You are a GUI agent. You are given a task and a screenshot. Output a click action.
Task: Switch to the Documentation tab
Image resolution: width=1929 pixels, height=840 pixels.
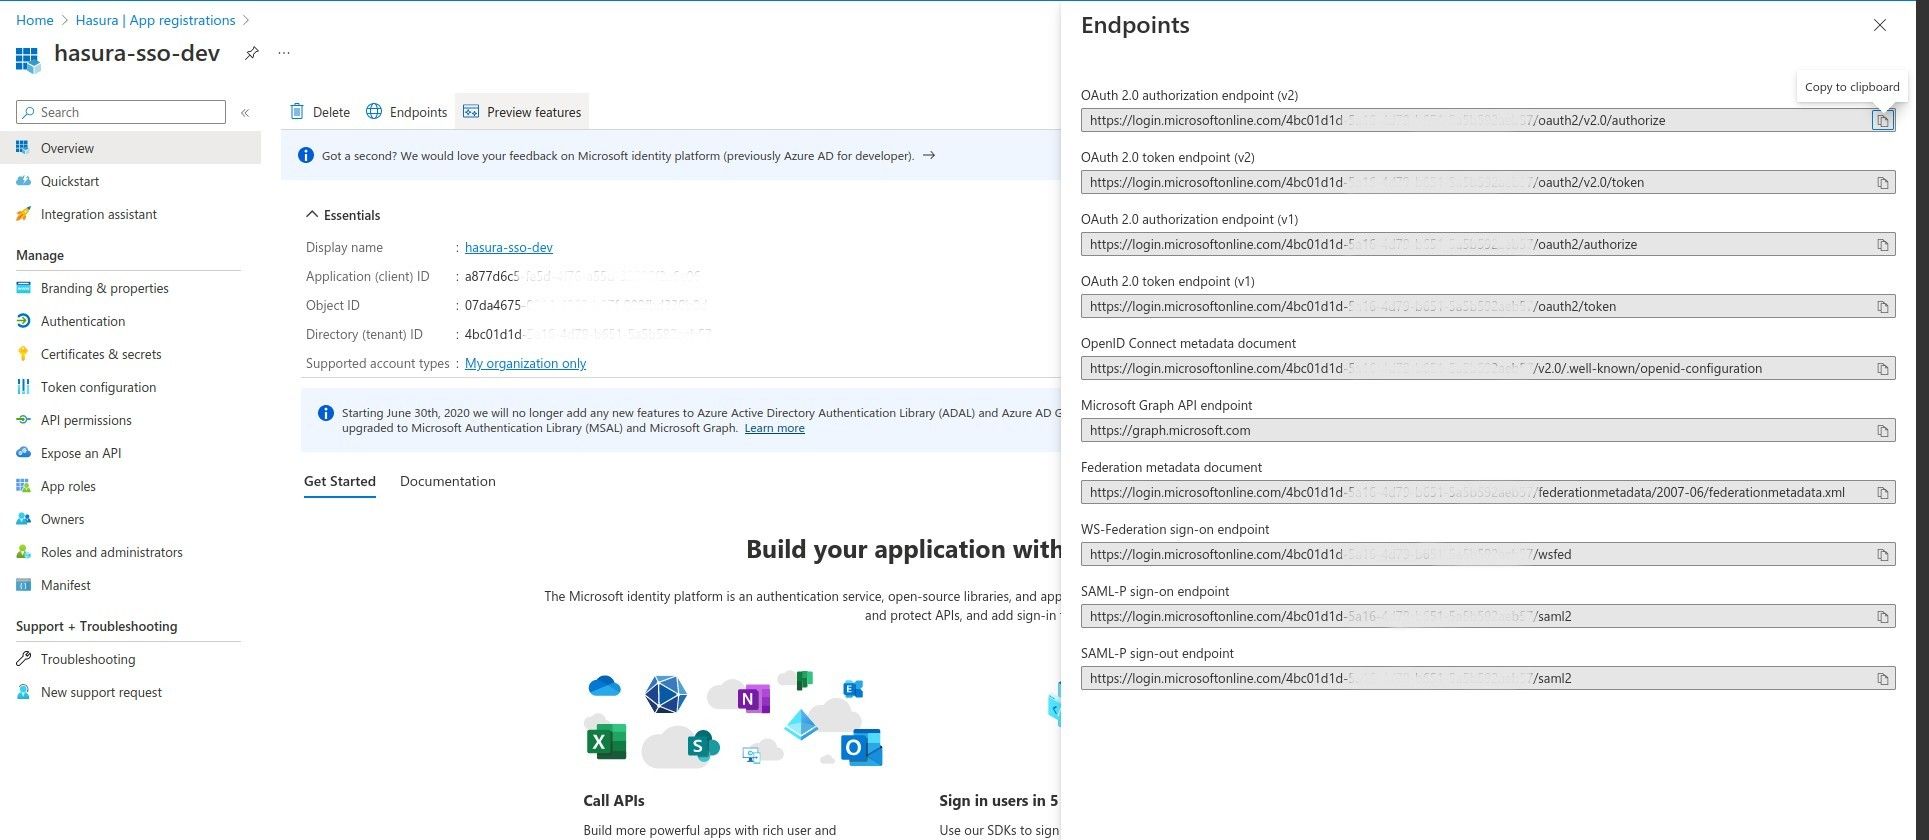point(447,481)
